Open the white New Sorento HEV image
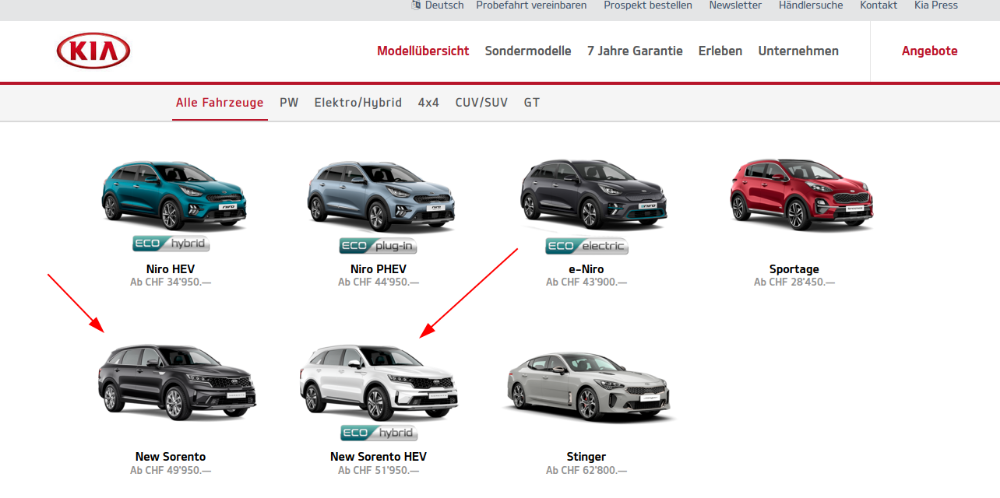1000x498 pixels. [379, 381]
